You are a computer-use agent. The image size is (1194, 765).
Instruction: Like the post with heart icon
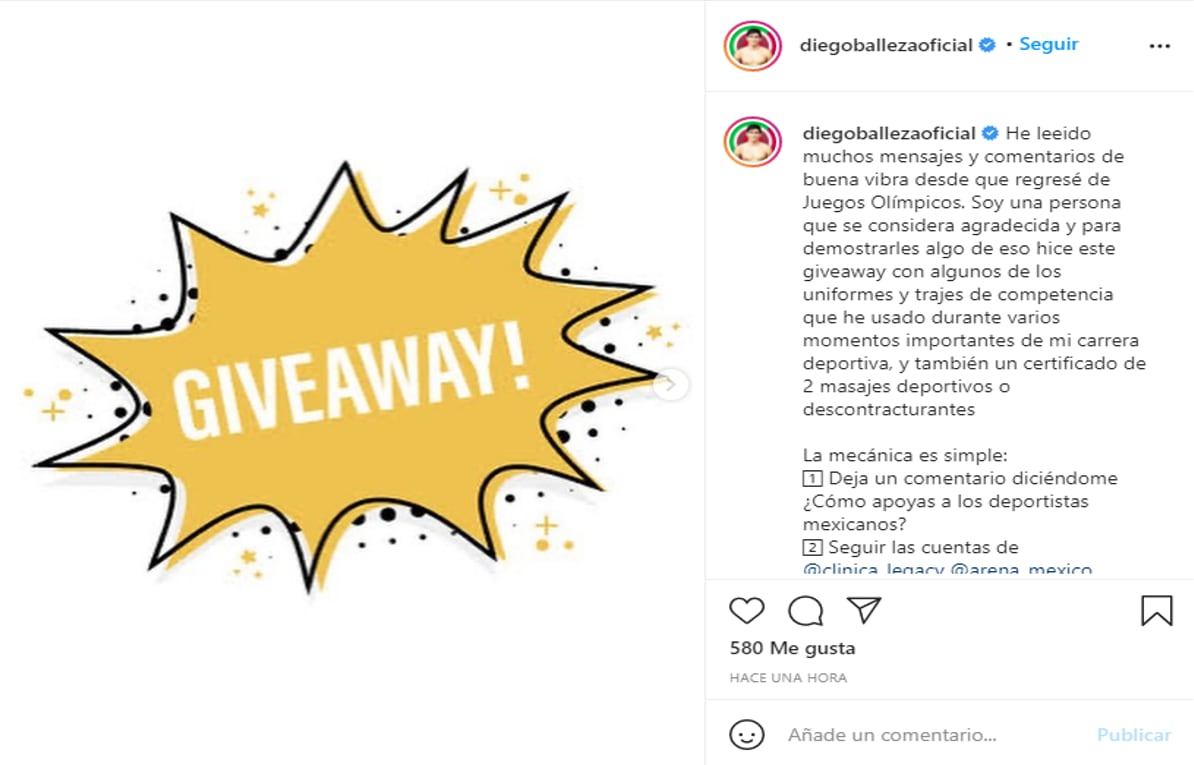[746, 610]
